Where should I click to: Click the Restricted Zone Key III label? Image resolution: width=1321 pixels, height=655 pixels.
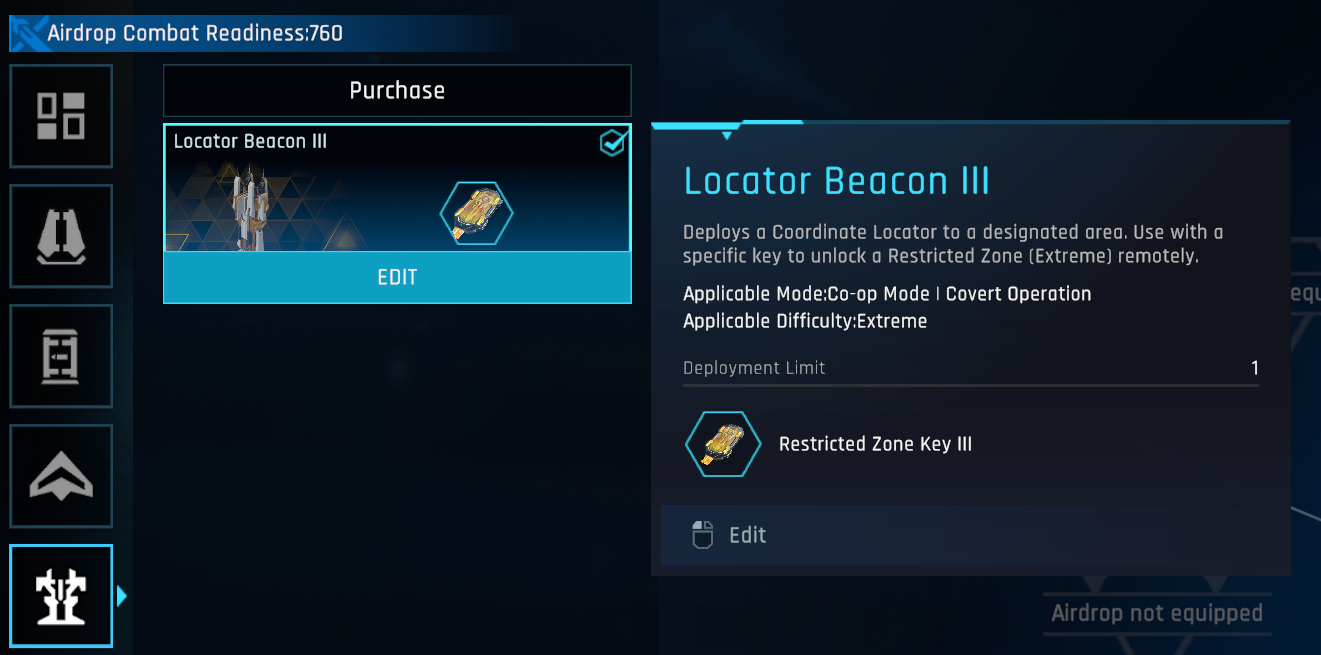click(875, 444)
